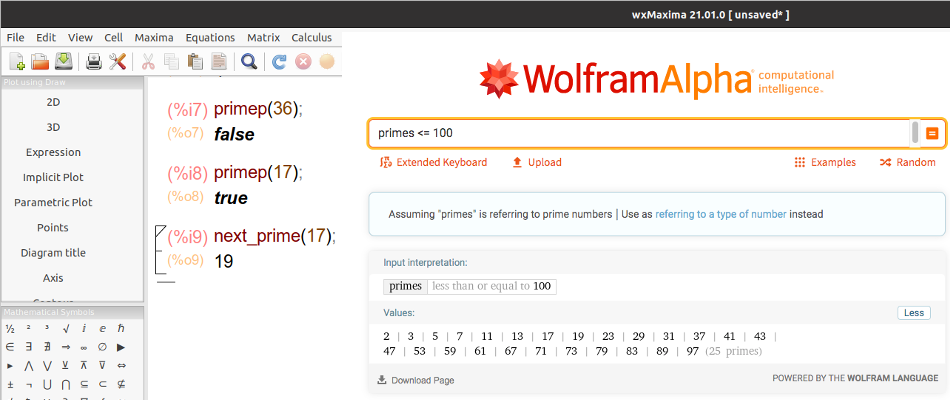Open the Maxima menu
The width and height of the screenshot is (950, 400).
(154, 38)
